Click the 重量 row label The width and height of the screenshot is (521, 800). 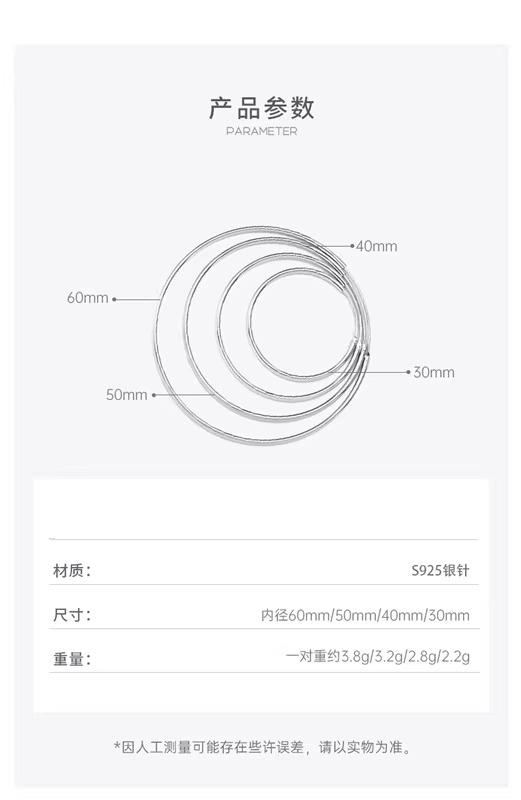tap(72, 659)
